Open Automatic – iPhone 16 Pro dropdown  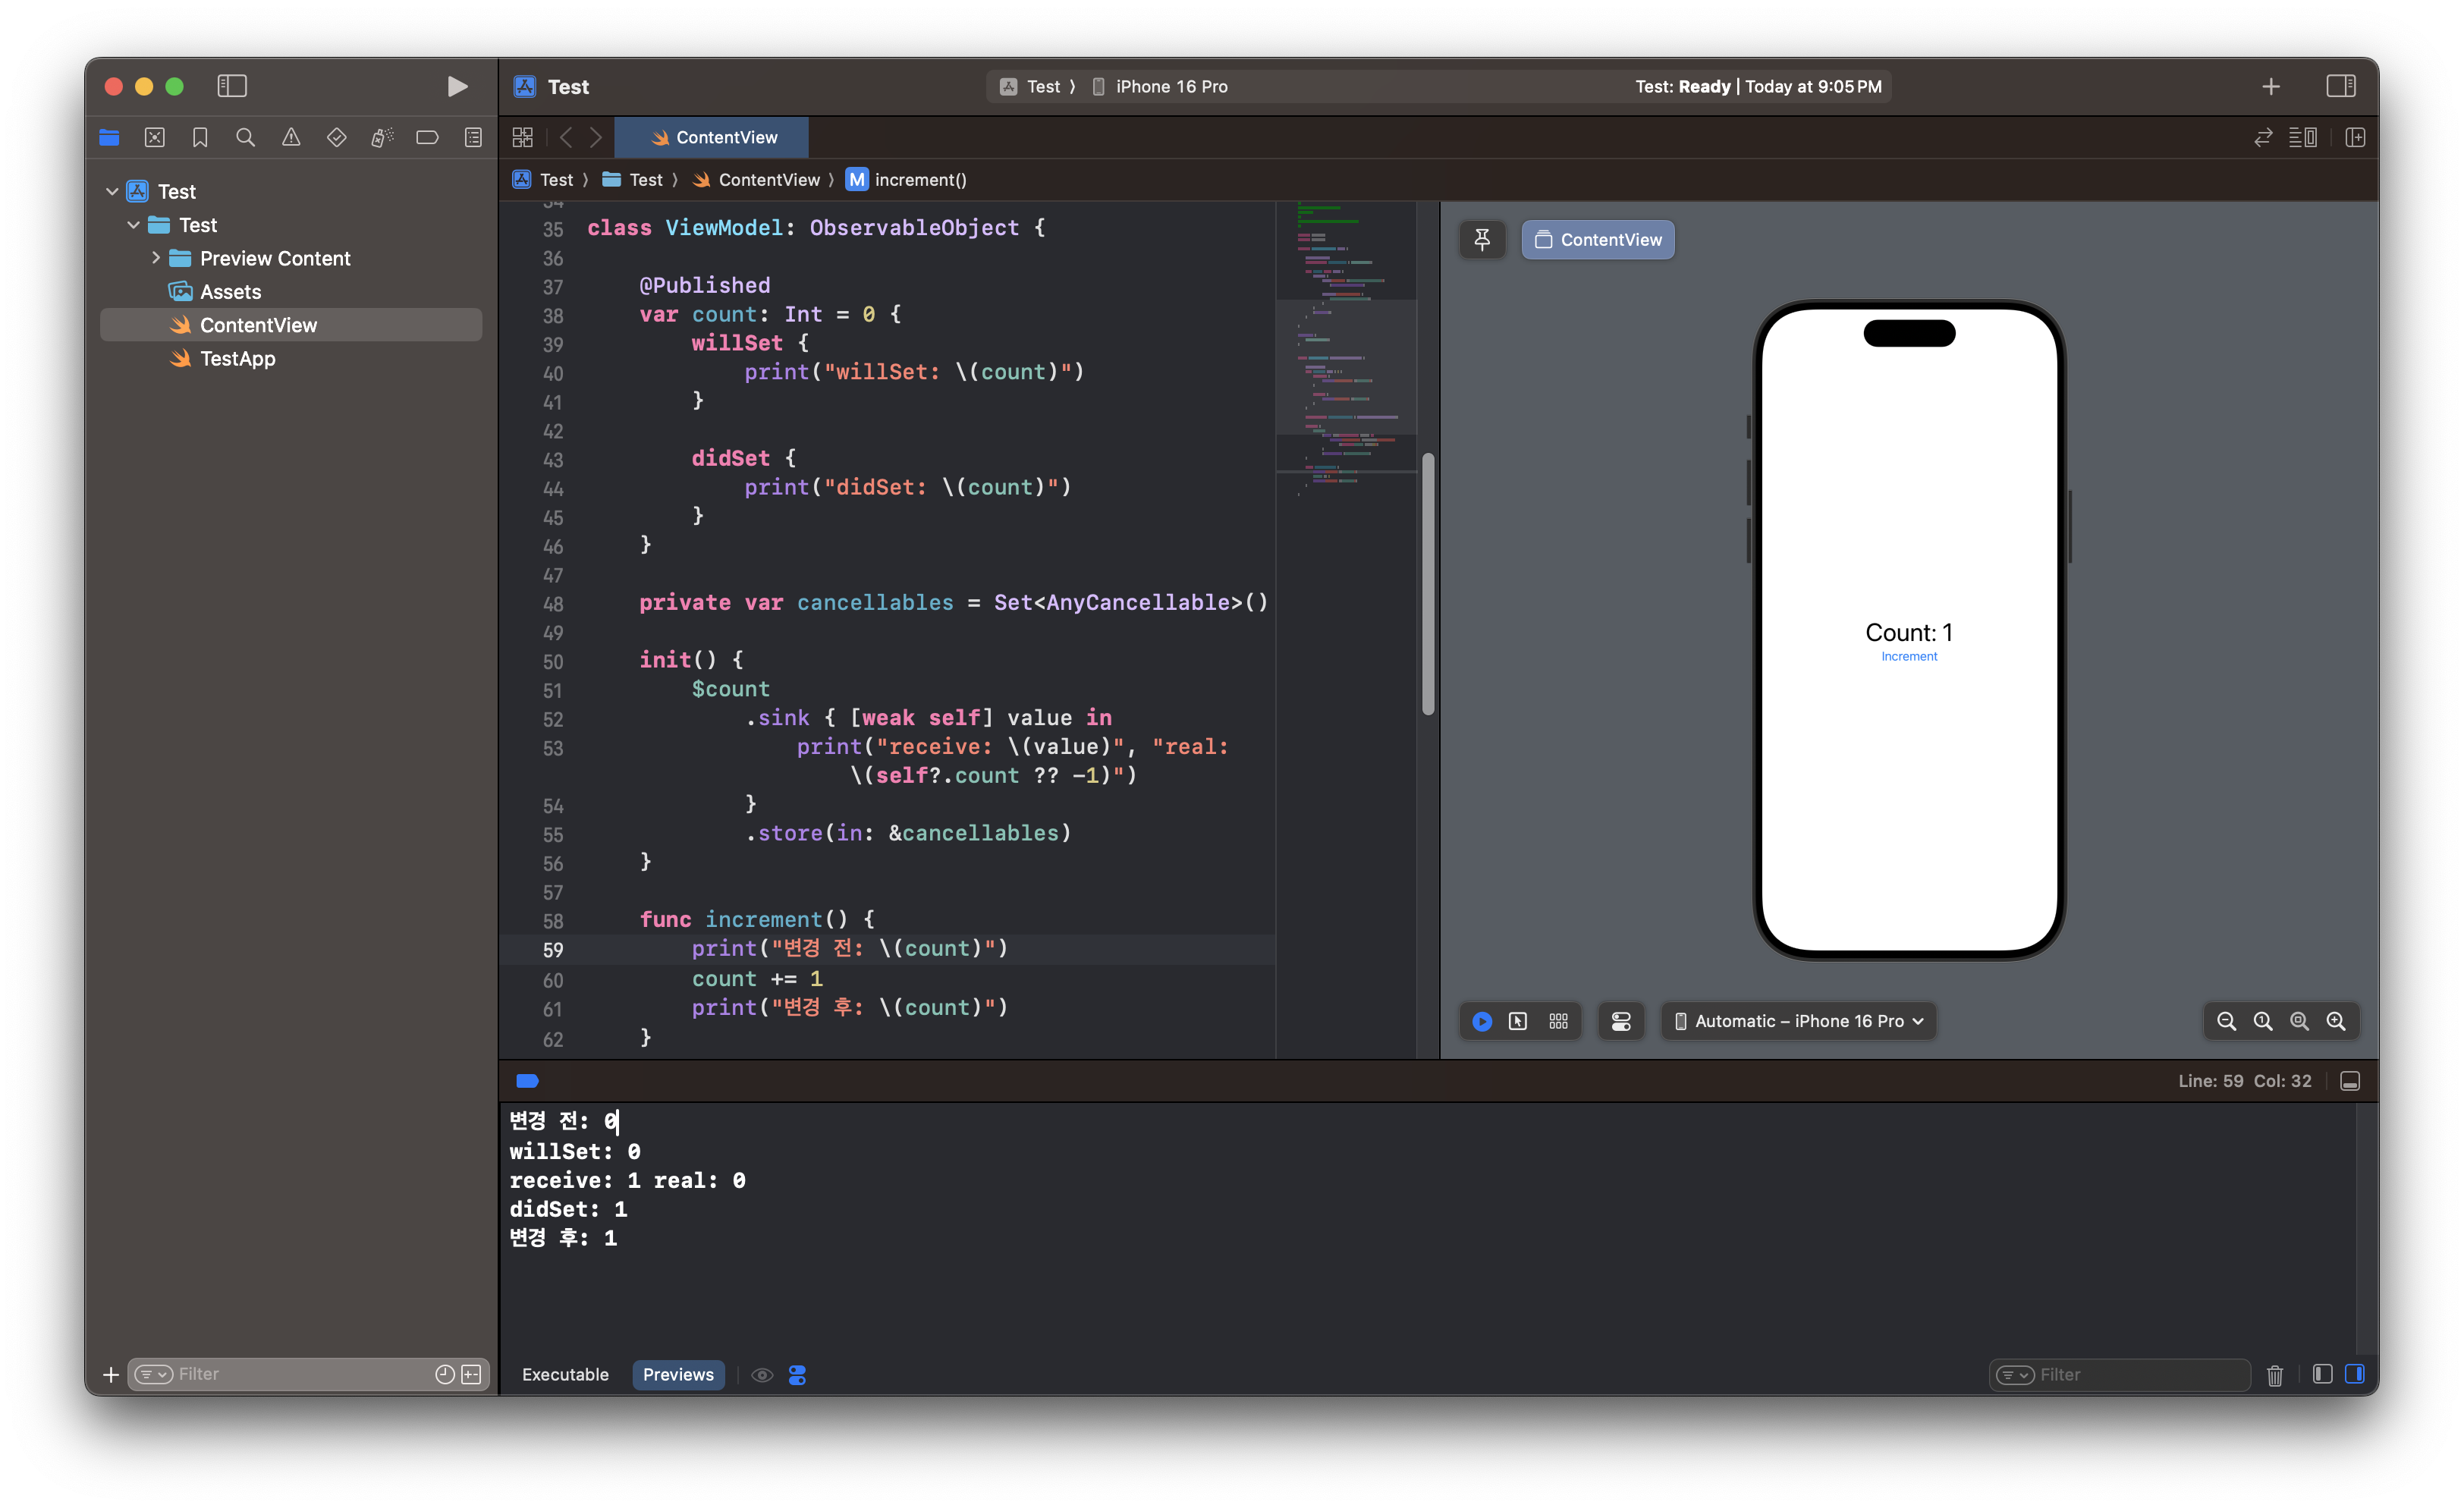[x=1799, y=1021]
